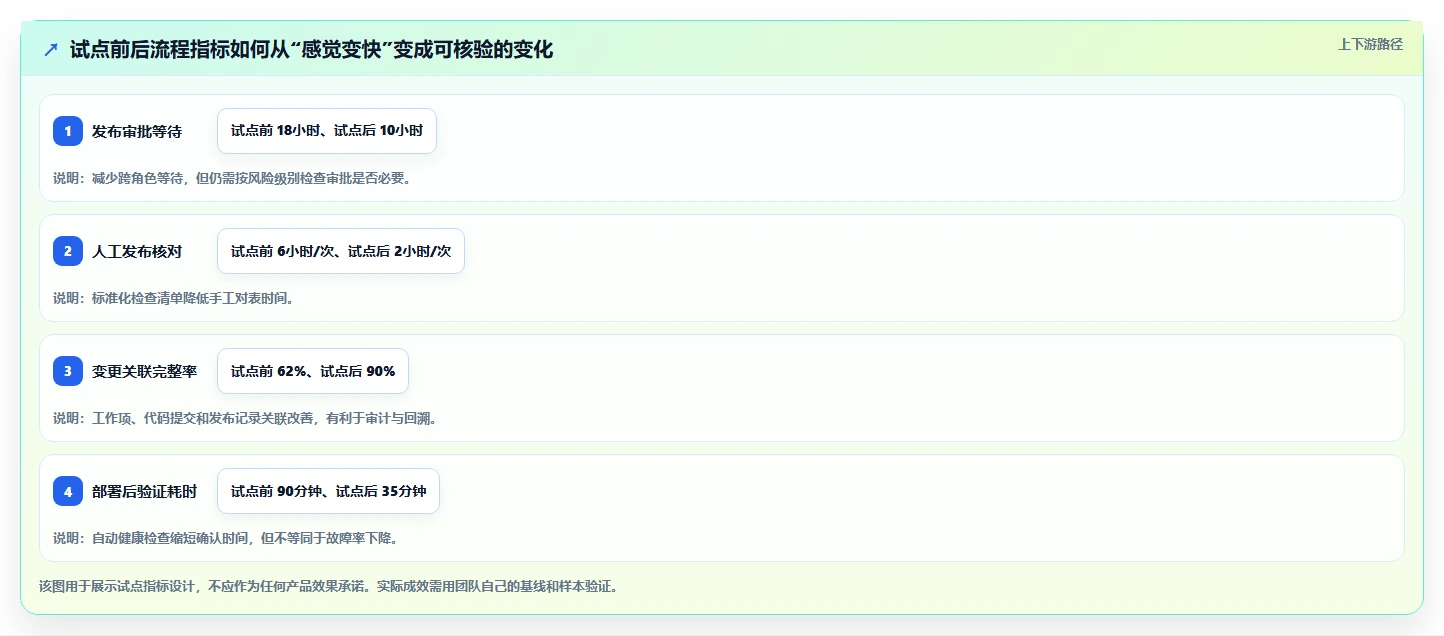Click the chip 试点前 90分钟、试点后 35分钟

[328, 491]
